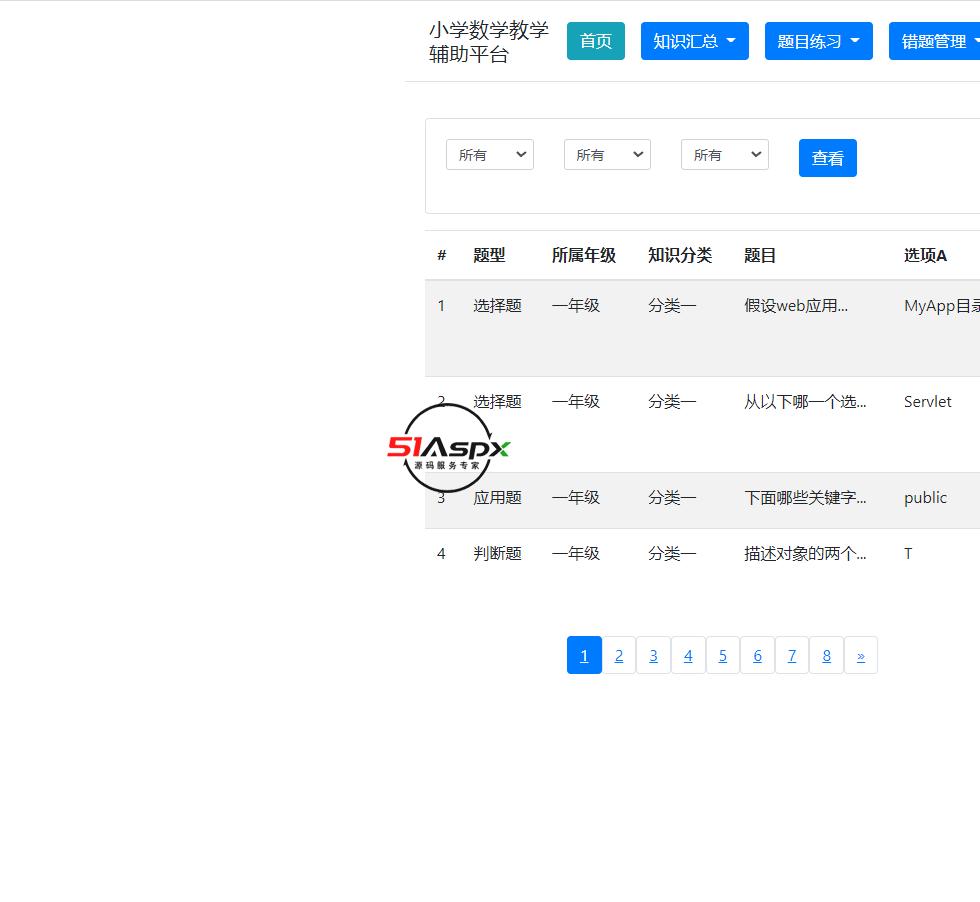
Task: Go to page 2 of results
Action: (x=619, y=655)
